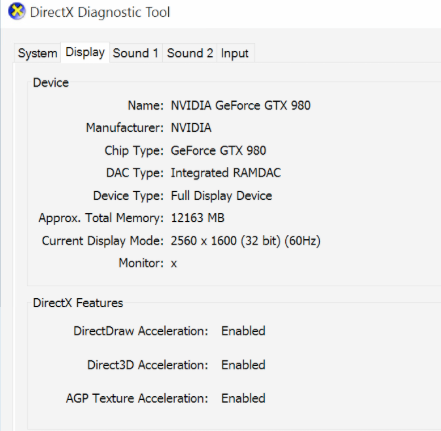441x431 pixels.
Task: Select the Display tab
Action: tap(85, 52)
